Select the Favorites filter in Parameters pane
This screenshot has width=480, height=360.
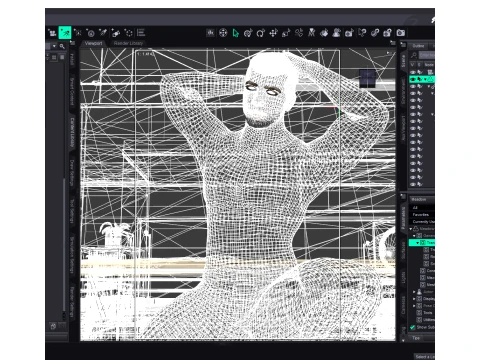point(422,215)
